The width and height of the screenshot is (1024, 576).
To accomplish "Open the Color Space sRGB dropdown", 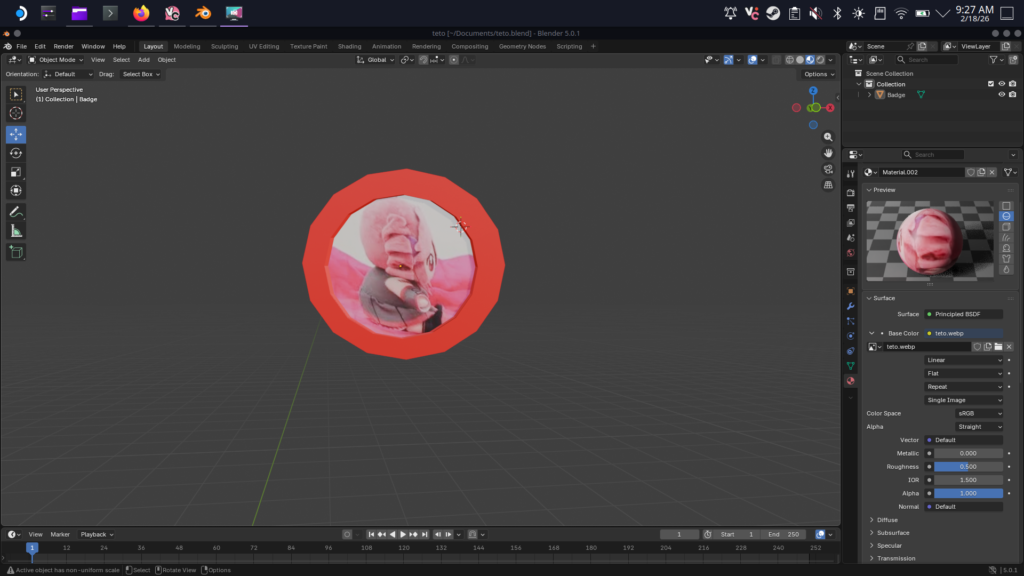I will [979, 413].
